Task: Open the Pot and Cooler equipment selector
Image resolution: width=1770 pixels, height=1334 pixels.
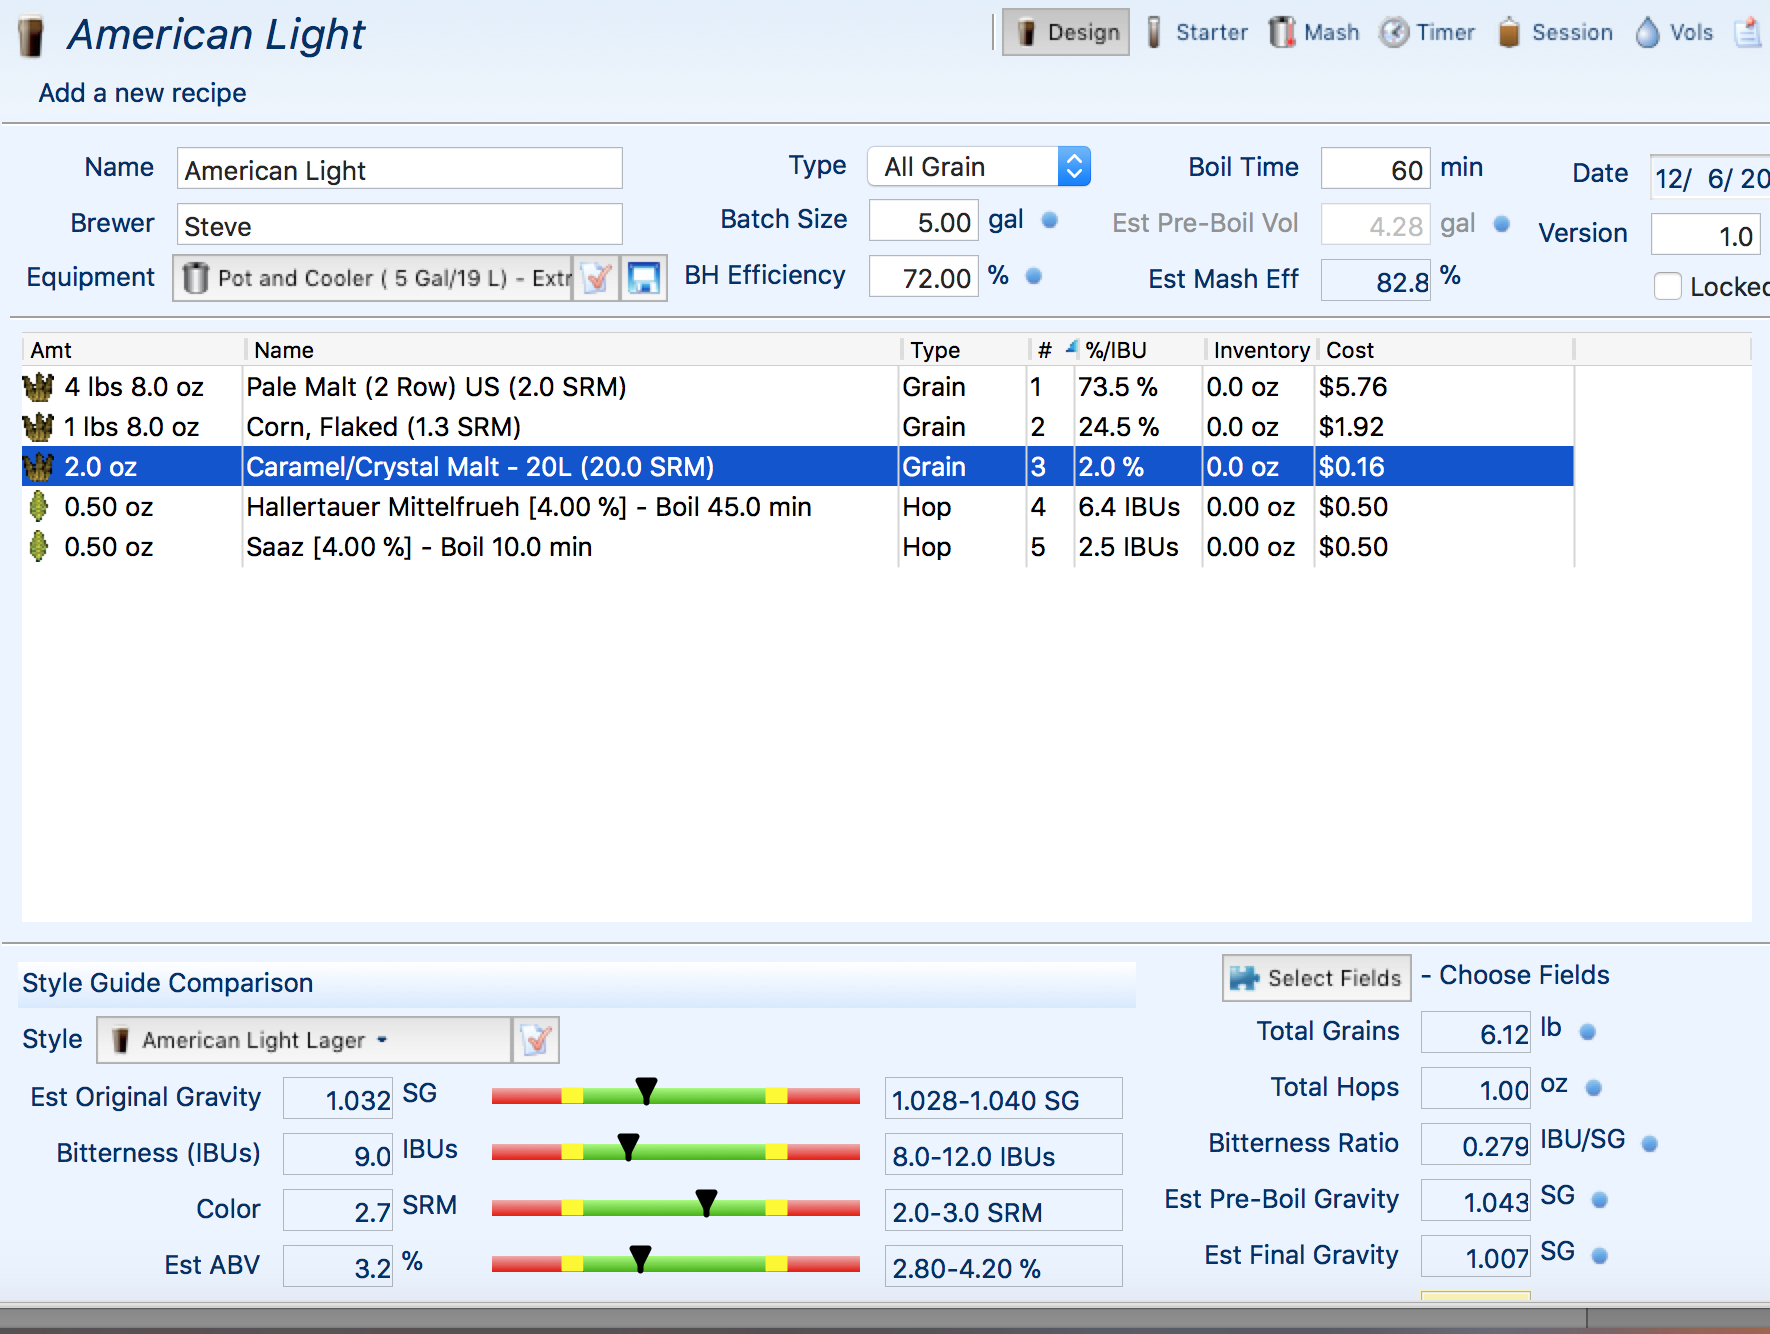Action: tap(373, 278)
